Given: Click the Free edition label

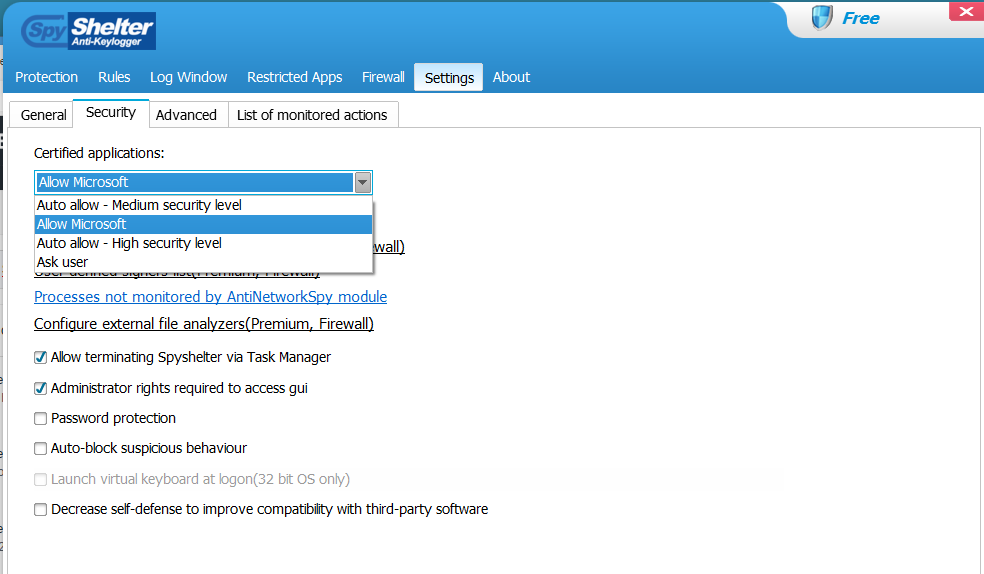Looking at the screenshot, I should point(860,18).
